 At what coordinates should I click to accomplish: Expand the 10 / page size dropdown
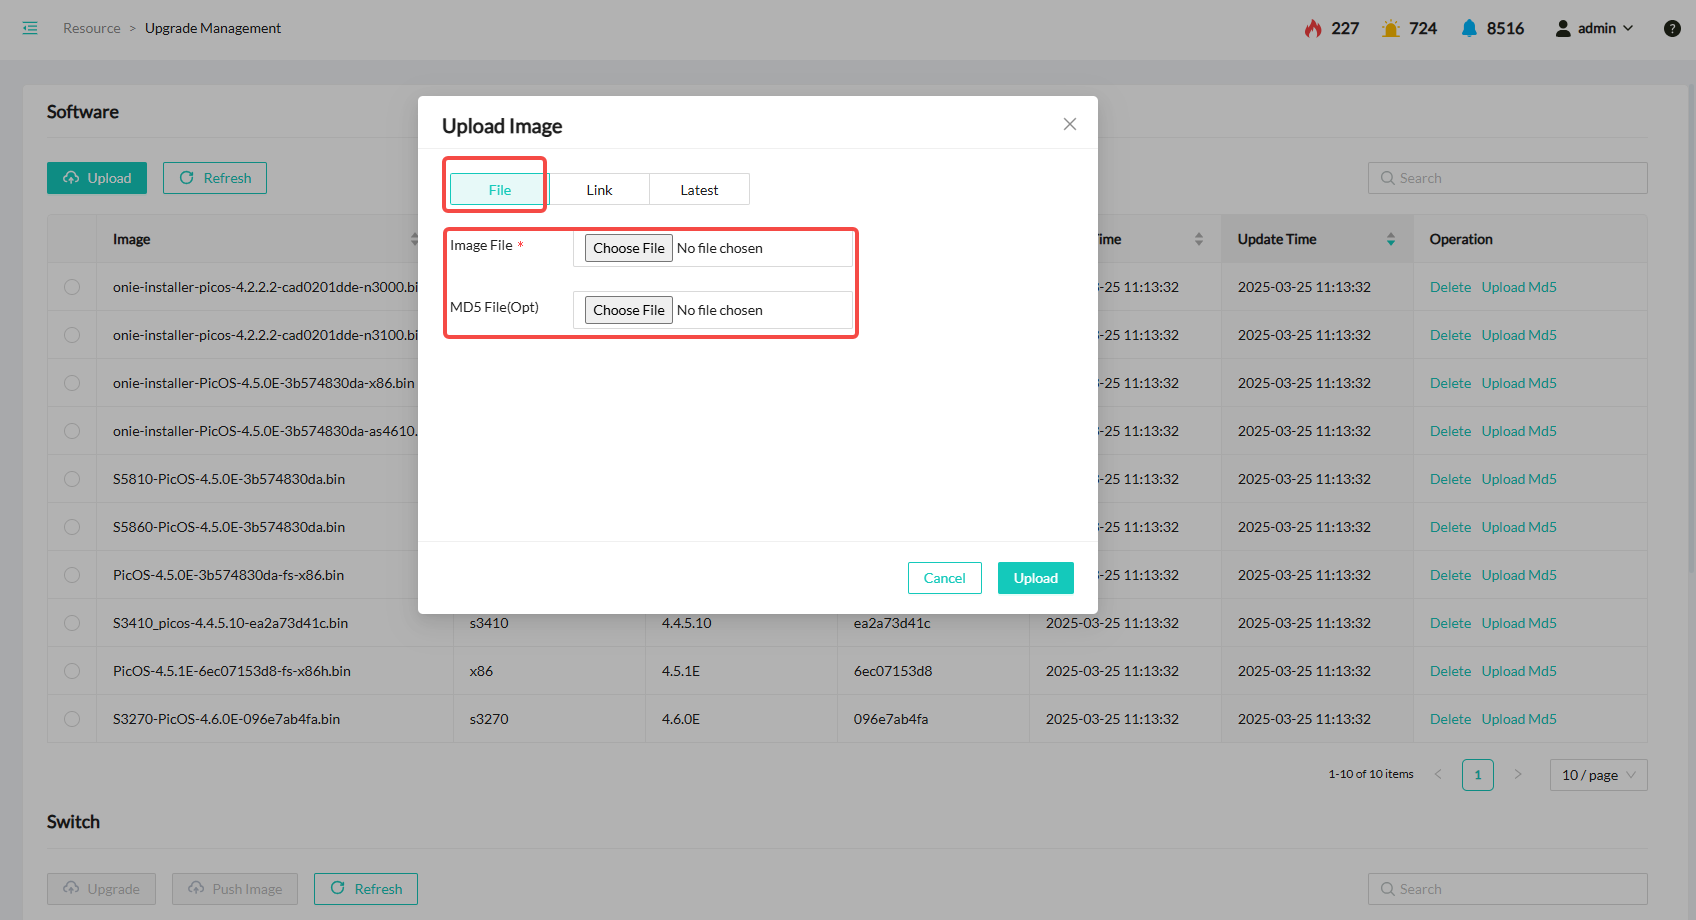(x=1597, y=775)
